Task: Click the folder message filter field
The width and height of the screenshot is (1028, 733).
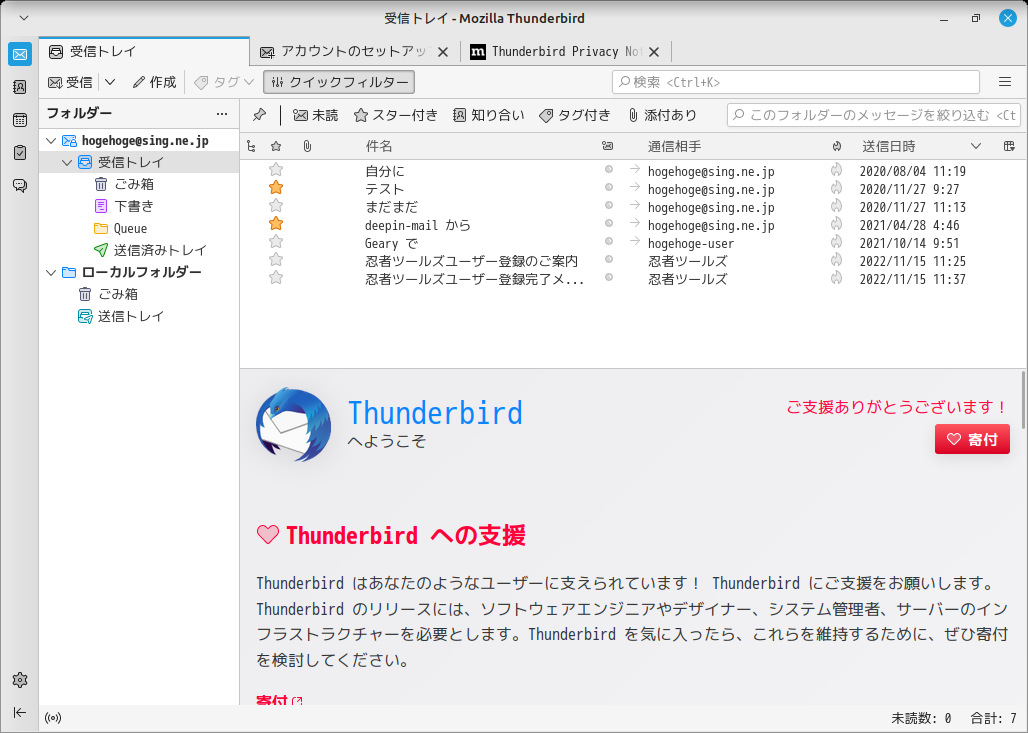Action: pyautogui.click(x=873, y=115)
